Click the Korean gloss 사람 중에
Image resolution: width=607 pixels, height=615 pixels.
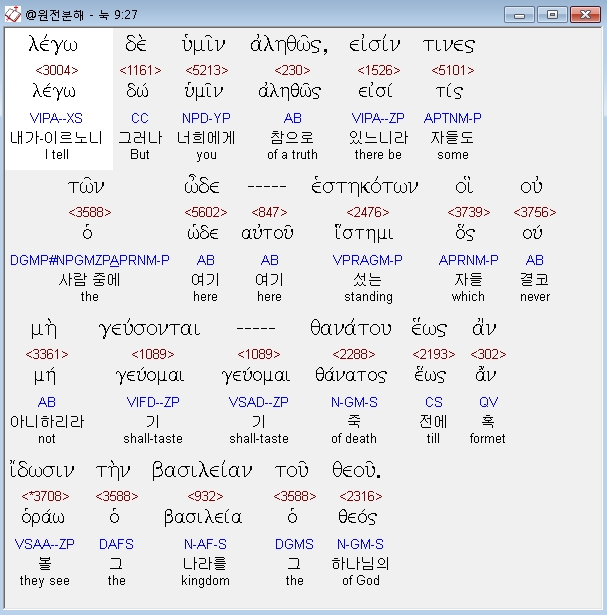point(89,280)
